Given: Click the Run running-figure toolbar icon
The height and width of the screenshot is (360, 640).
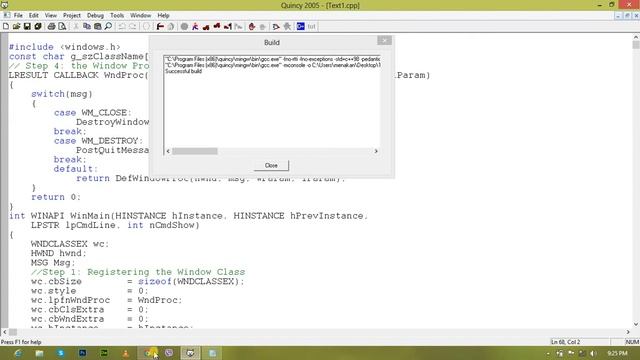Looking at the screenshot, I should 195,27.
